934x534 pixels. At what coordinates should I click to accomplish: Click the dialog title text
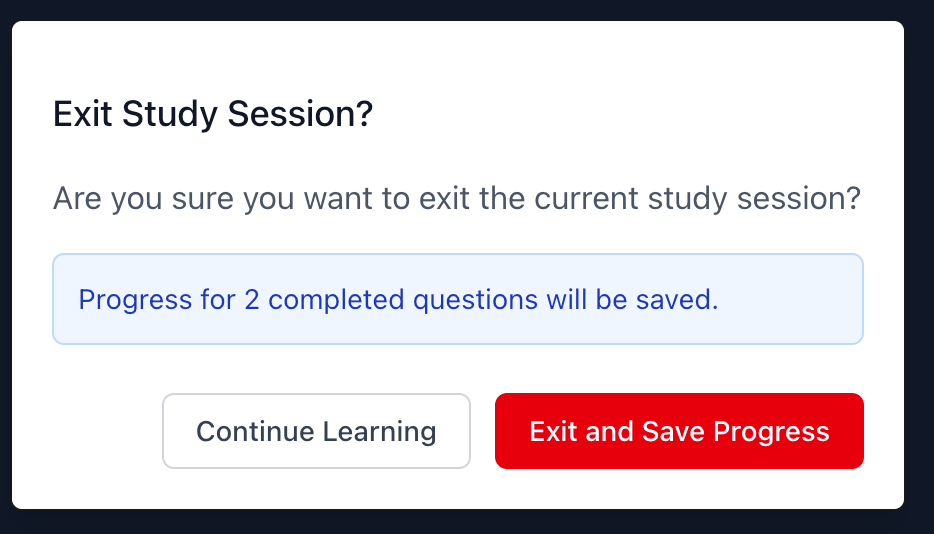[213, 114]
